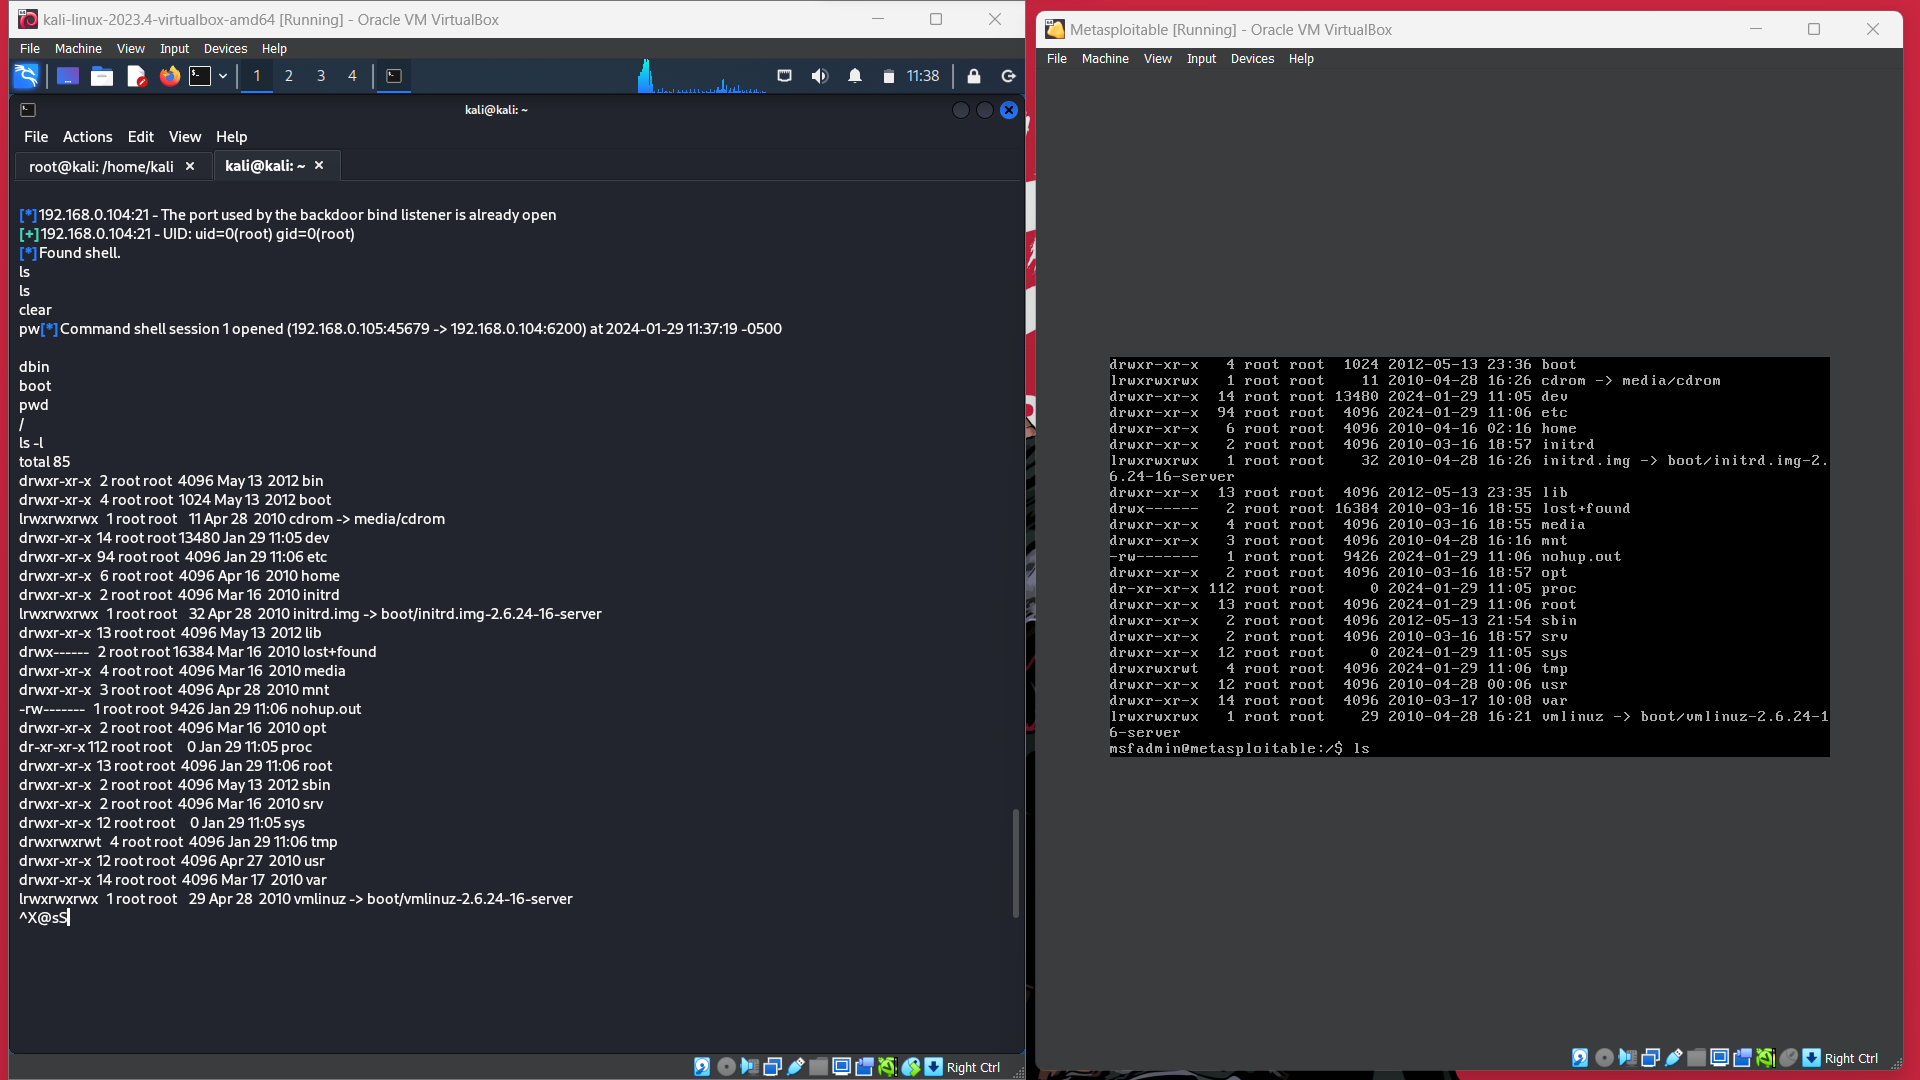Click the Kali log out session icon
The width and height of the screenshot is (1920, 1080).
[1008, 76]
